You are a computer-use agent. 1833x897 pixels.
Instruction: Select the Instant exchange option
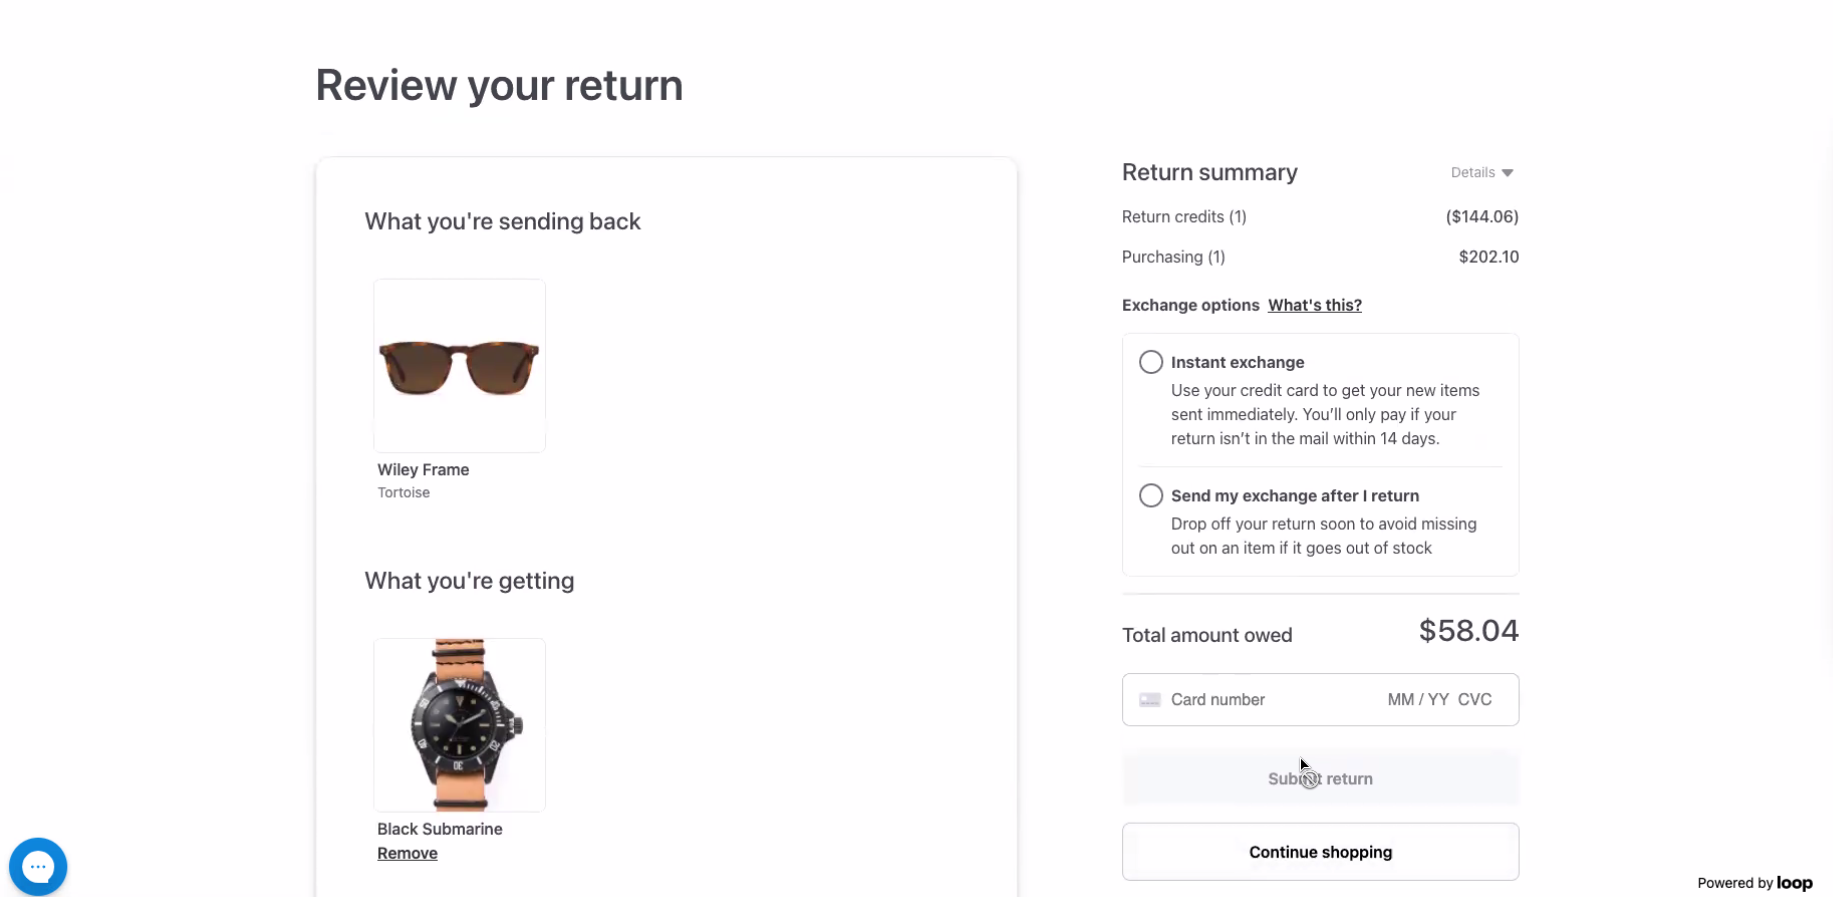pos(1151,362)
